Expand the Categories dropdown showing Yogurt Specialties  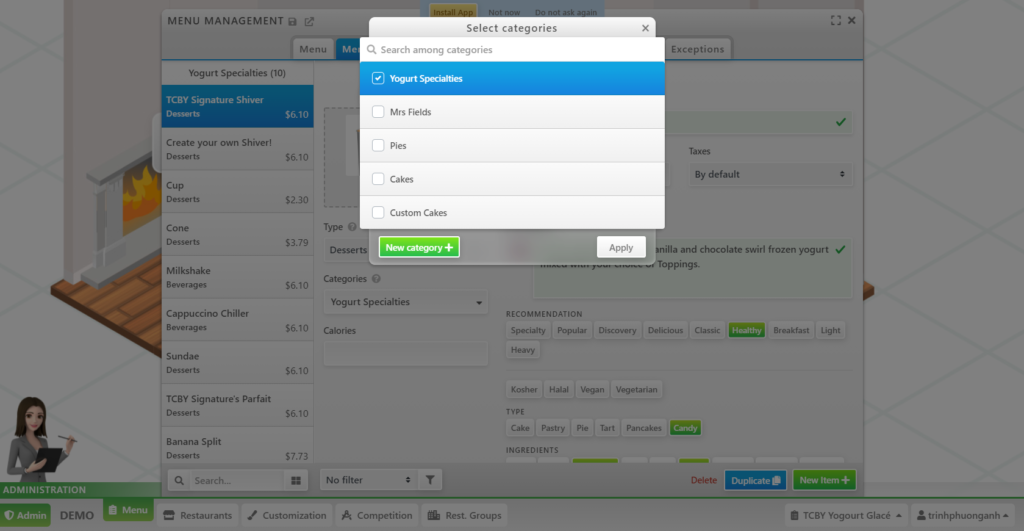(405, 302)
